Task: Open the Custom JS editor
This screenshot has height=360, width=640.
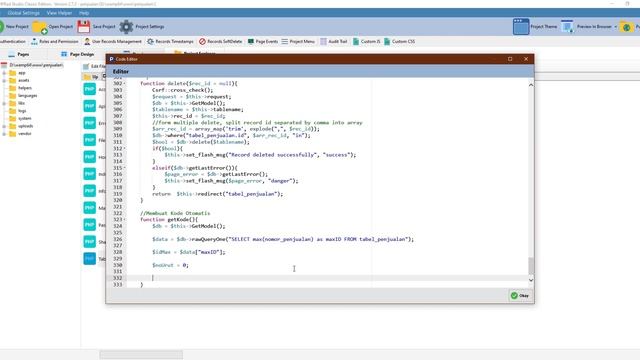Action: coord(366,42)
